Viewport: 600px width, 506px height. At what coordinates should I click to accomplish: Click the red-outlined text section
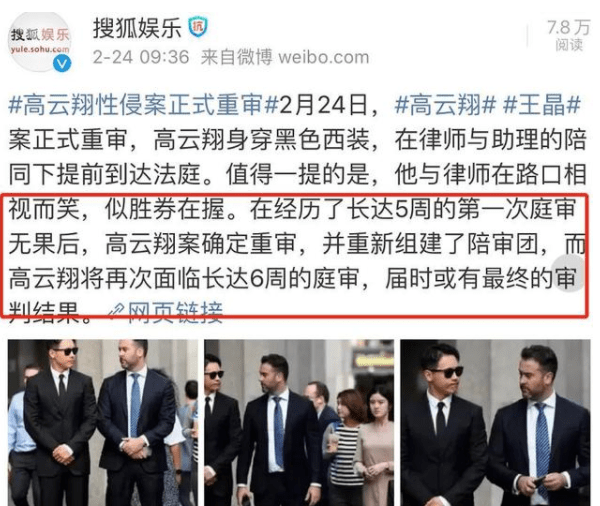(295, 256)
